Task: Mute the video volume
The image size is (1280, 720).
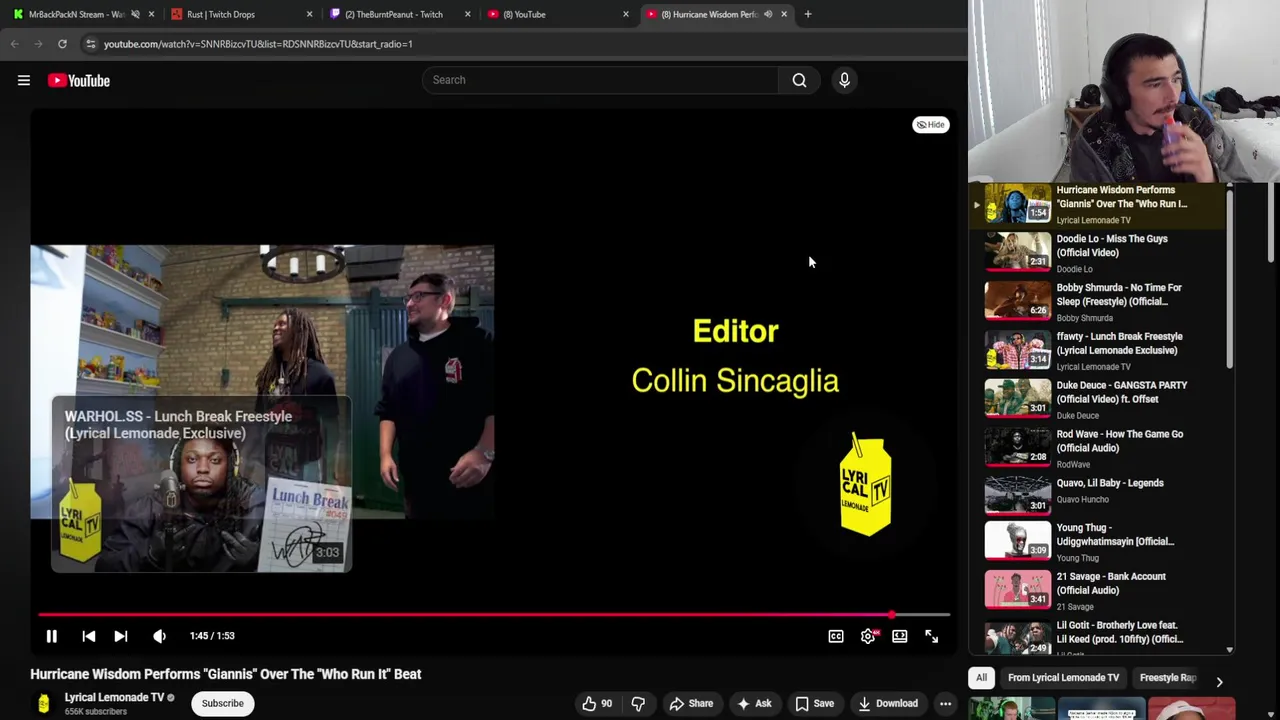Action: (x=159, y=636)
